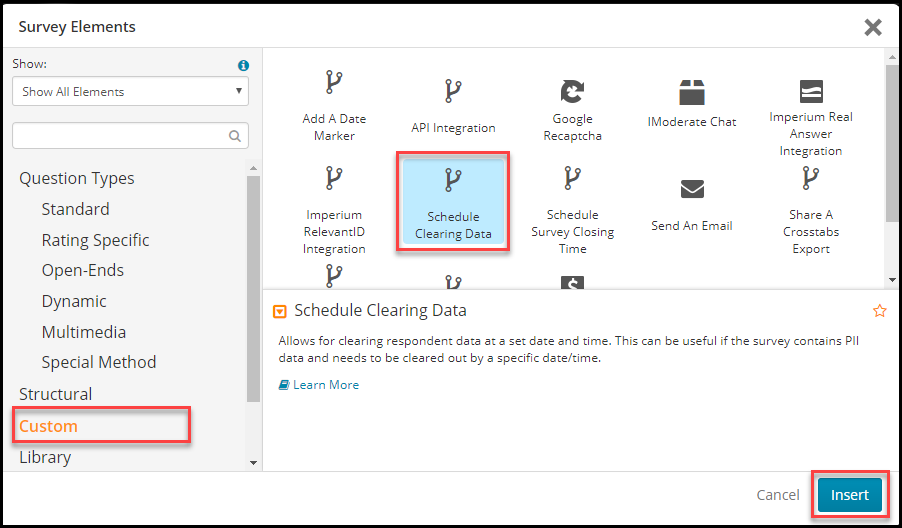The image size is (902, 528).
Task: Choose the API Integration element icon
Action: [x=453, y=91]
